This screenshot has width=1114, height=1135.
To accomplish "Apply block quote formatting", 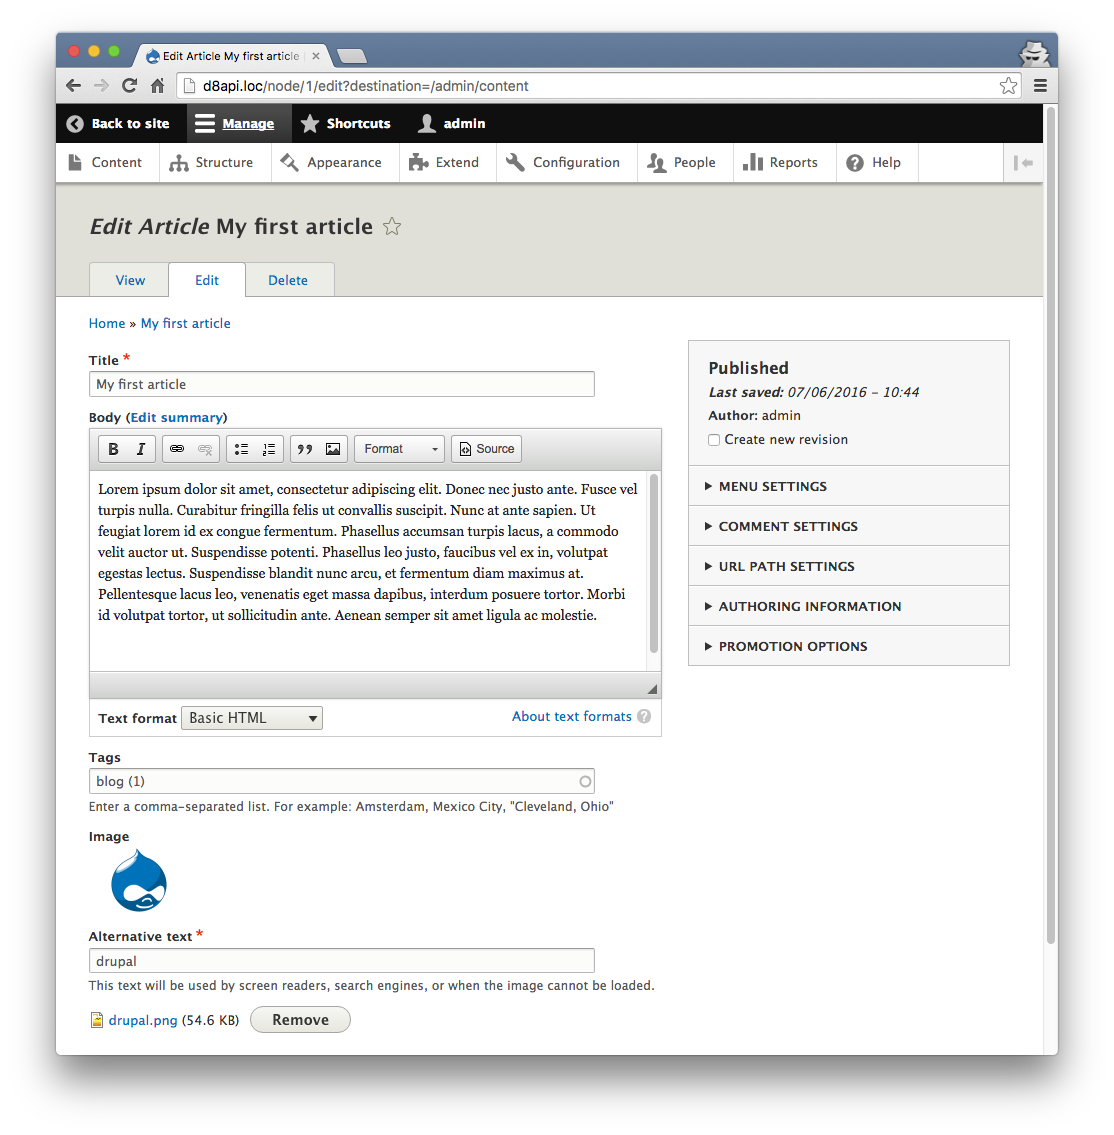I will 305,449.
